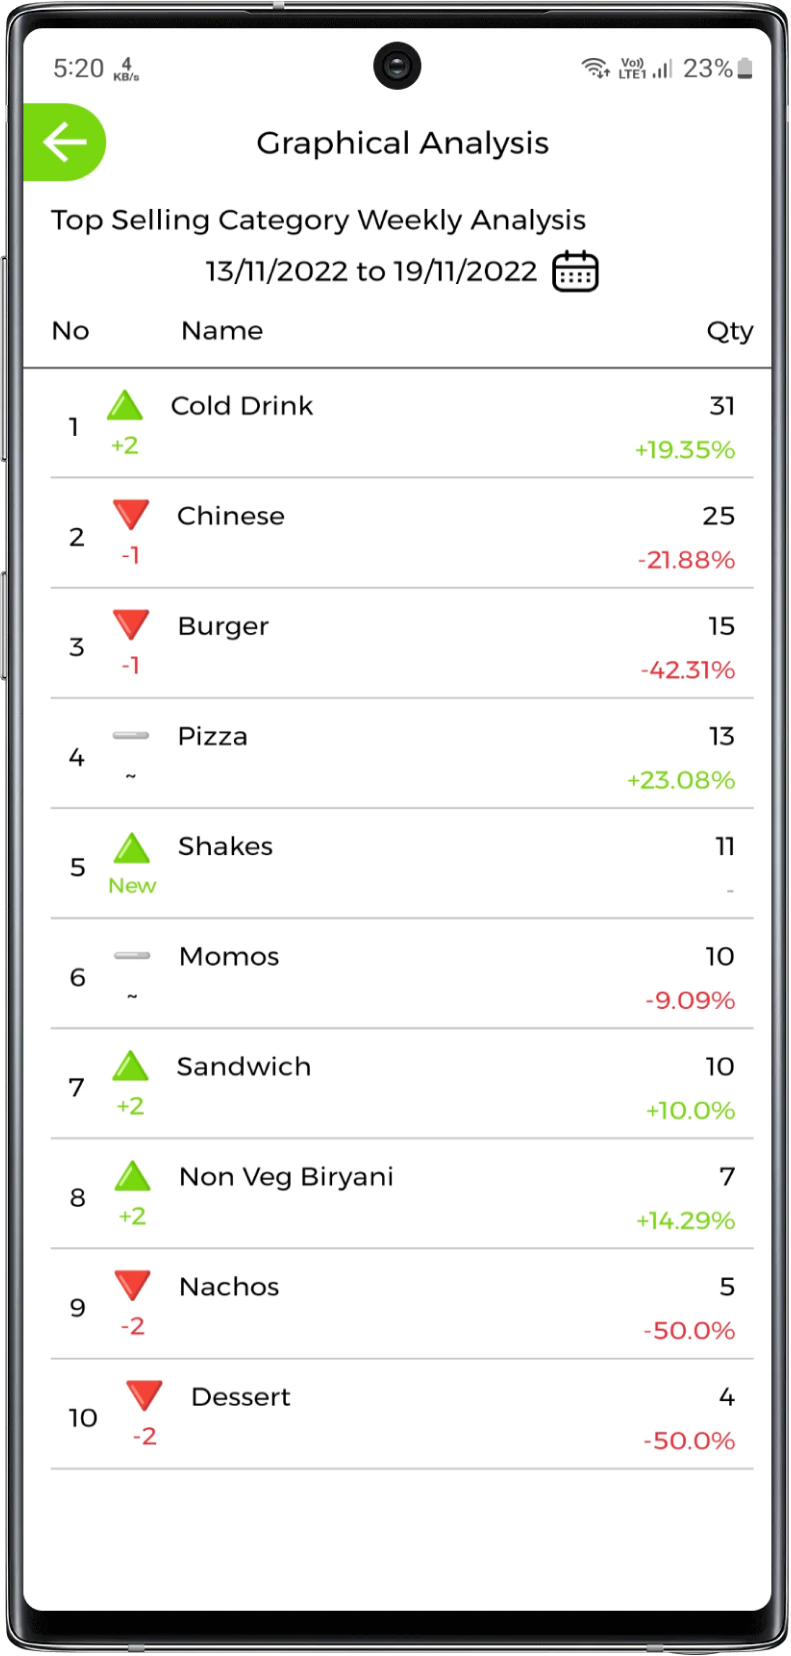Image resolution: width=791 pixels, height=1656 pixels.
Task: Open the calendar date picker icon
Action: (575, 271)
